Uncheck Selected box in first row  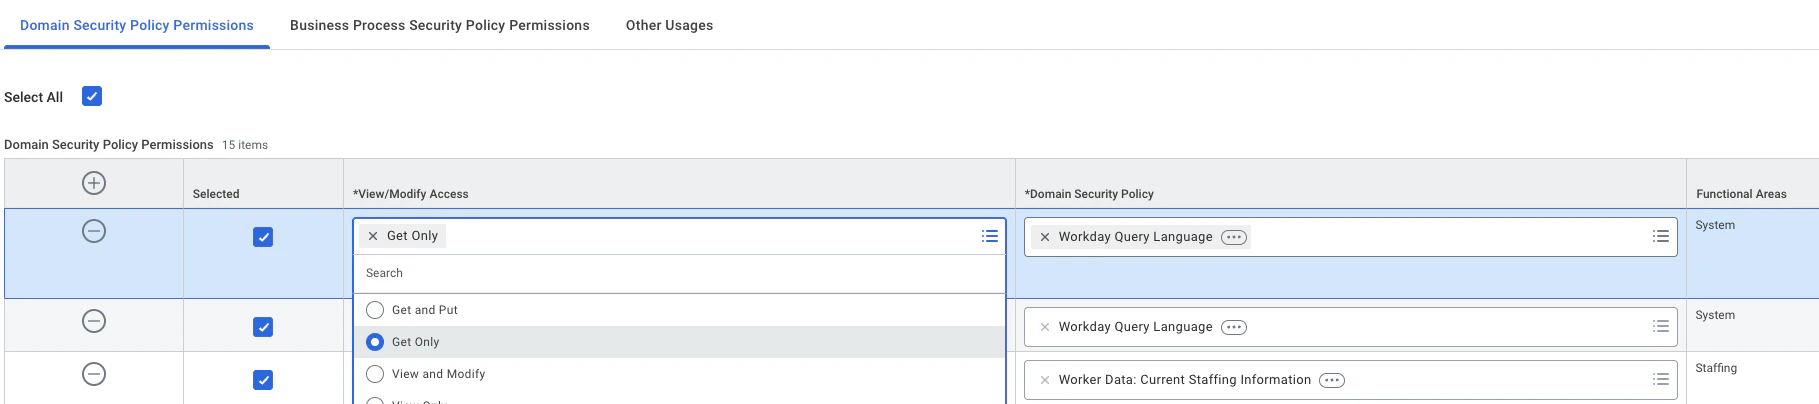tap(263, 237)
